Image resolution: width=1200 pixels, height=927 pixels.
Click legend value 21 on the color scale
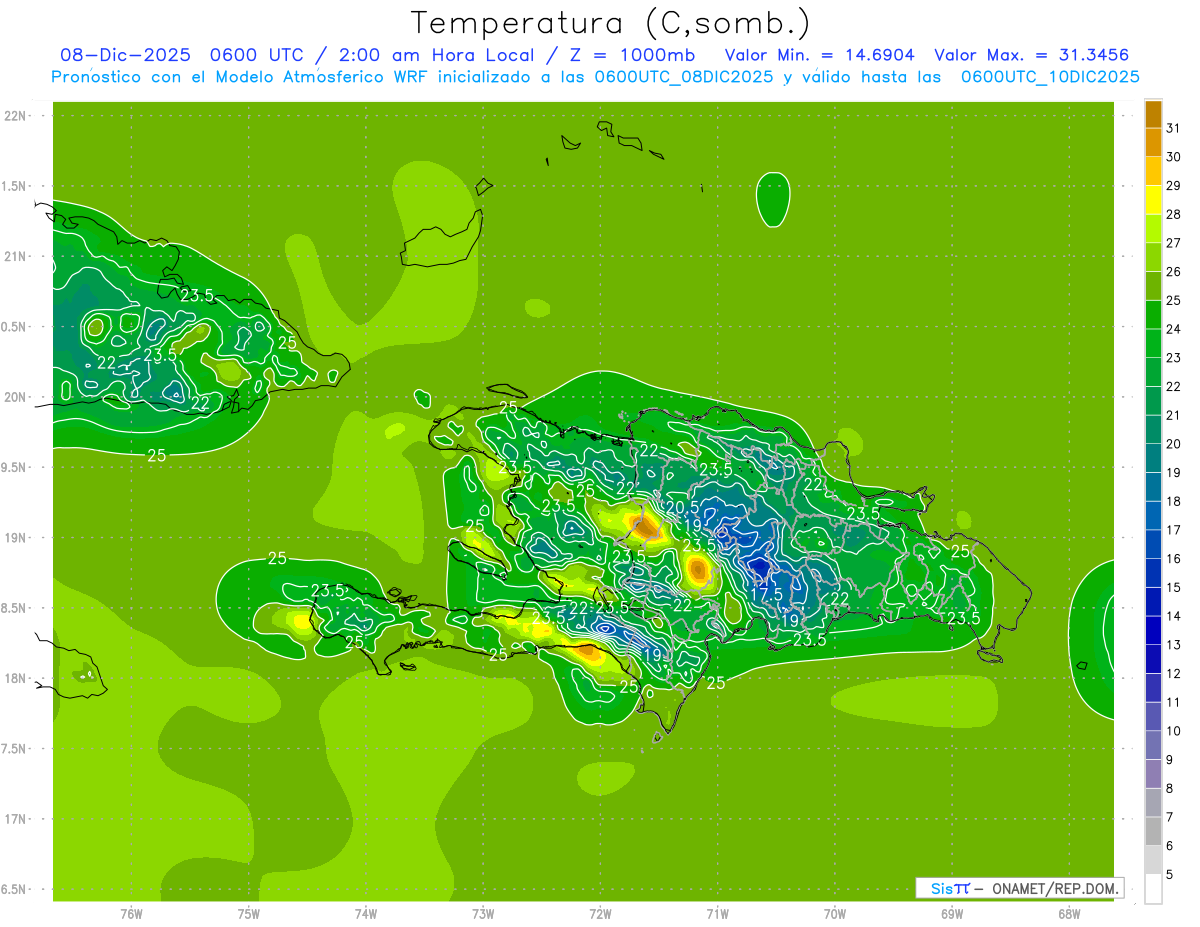1174,415
